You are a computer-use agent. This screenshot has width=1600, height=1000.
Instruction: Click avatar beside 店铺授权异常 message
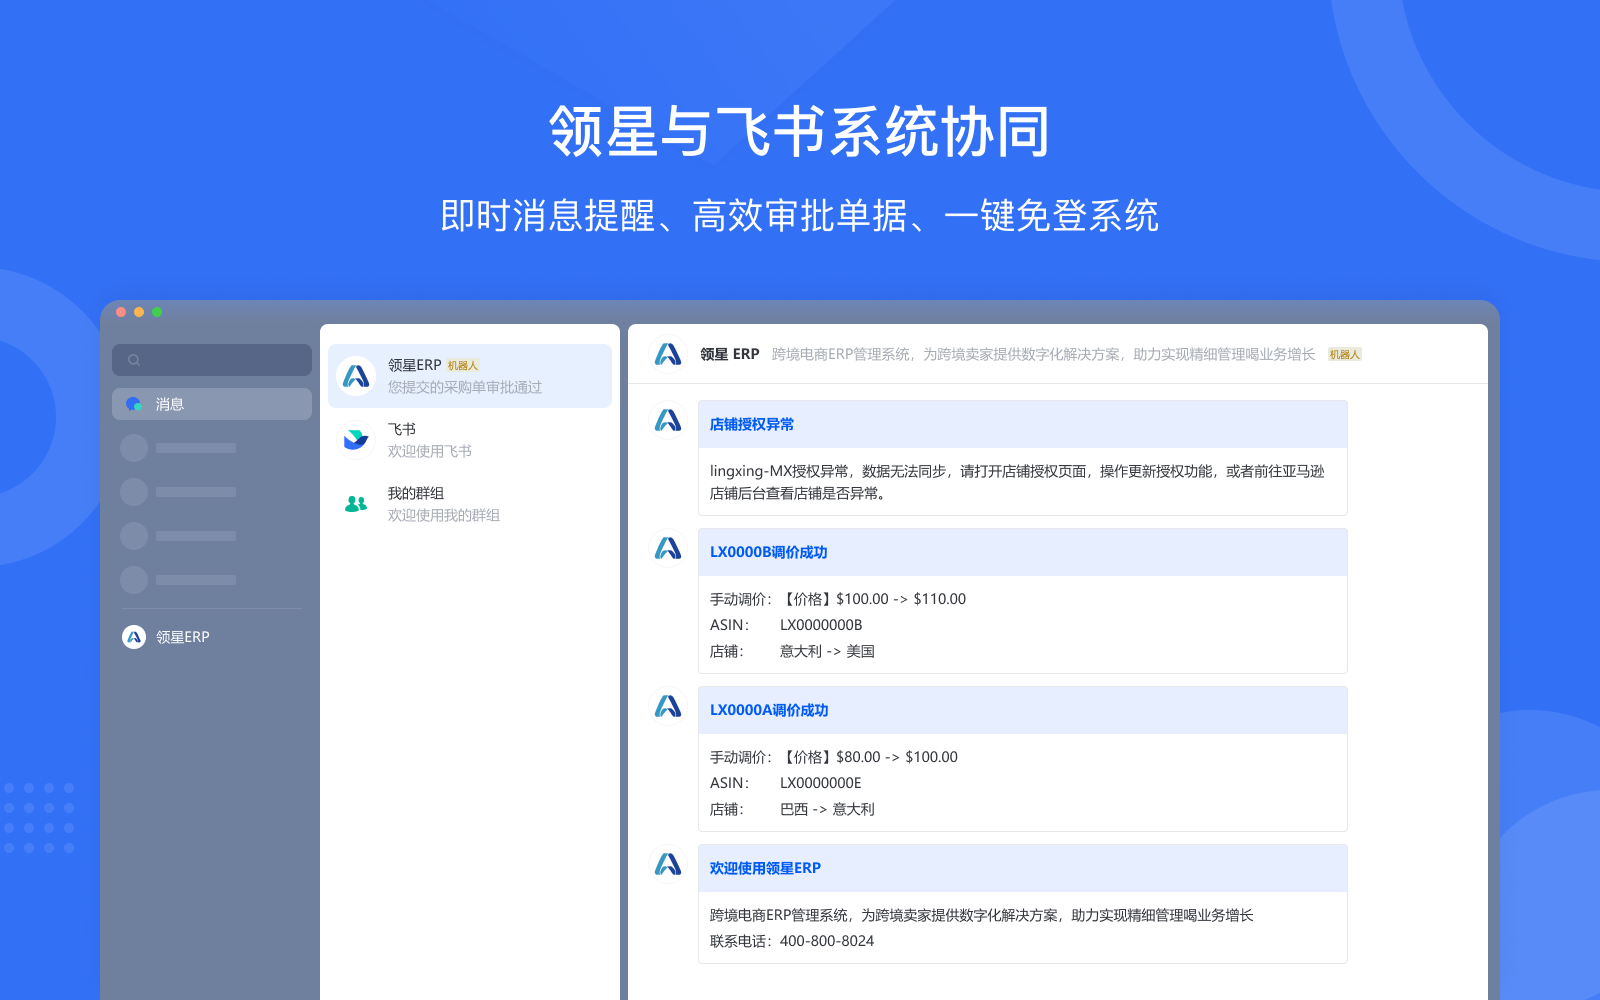click(668, 420)
